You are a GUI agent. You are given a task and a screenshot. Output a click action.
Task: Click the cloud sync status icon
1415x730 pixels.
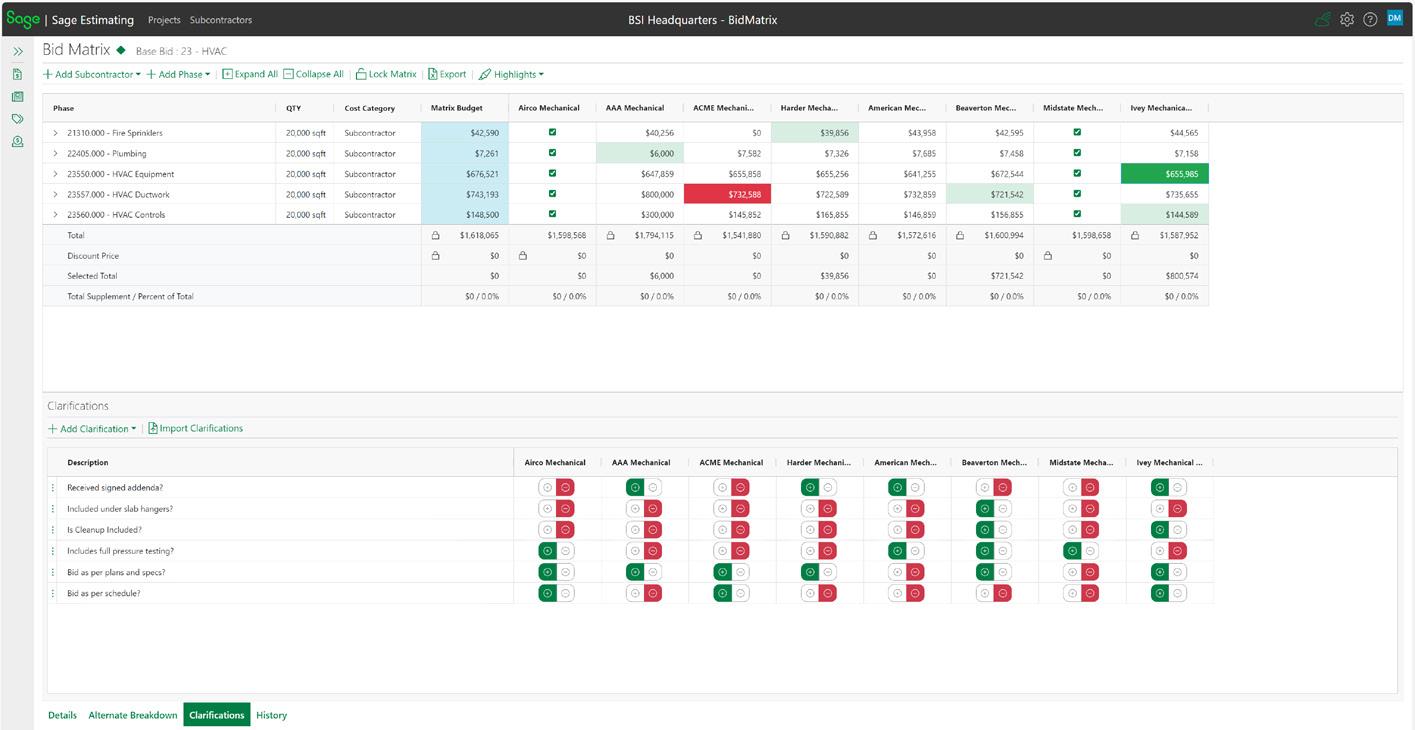[1322, 19]
